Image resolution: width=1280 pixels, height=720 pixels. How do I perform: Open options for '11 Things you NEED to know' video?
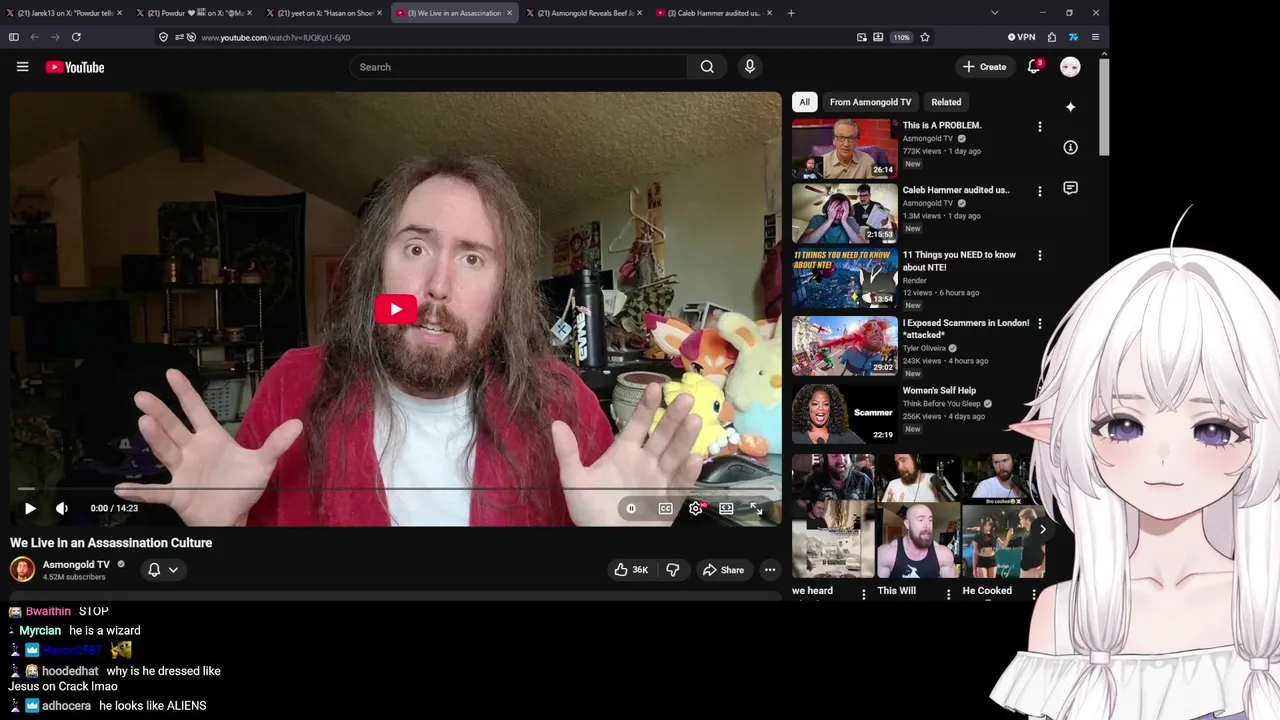[1039, 256]
